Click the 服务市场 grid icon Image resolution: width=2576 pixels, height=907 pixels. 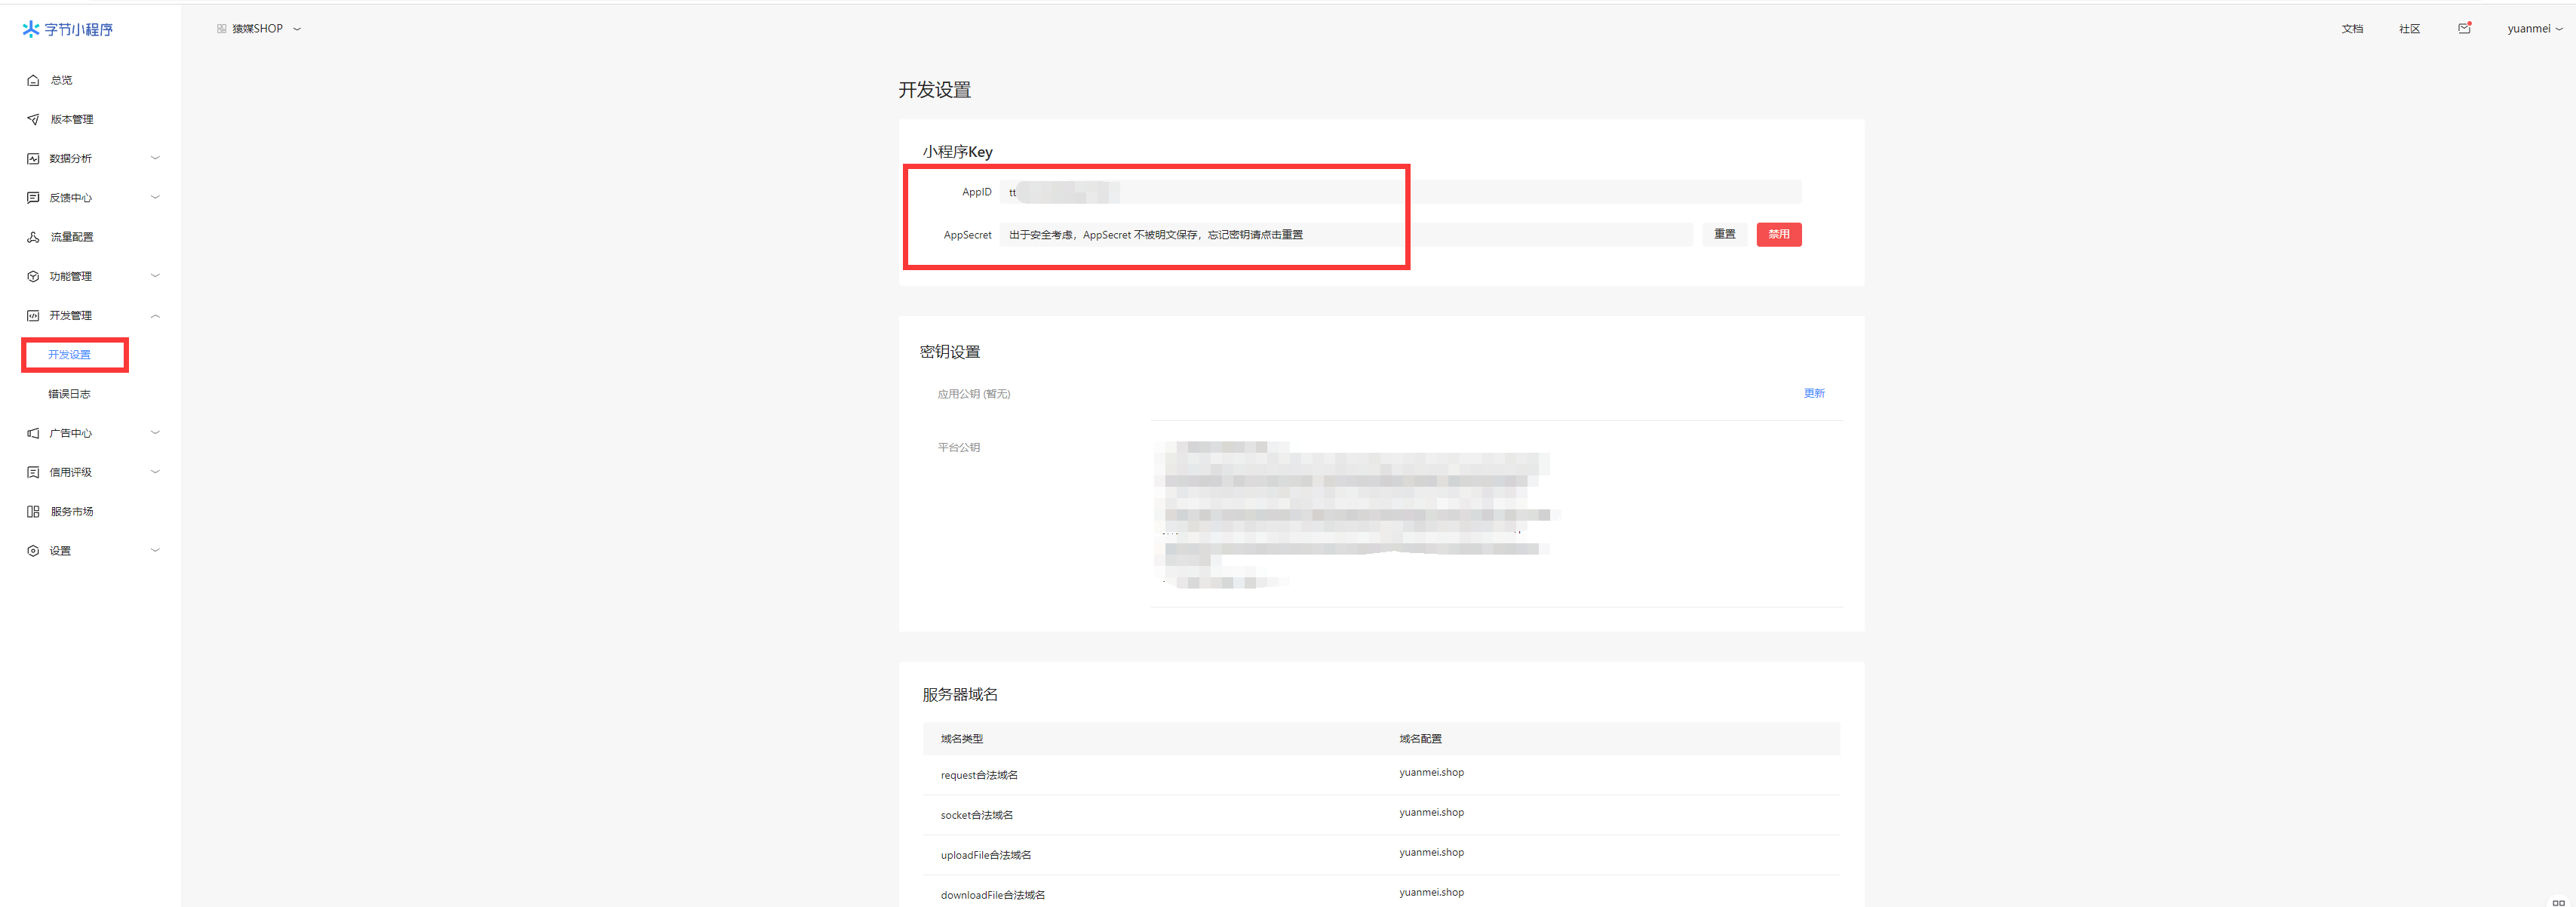(33, 511)
